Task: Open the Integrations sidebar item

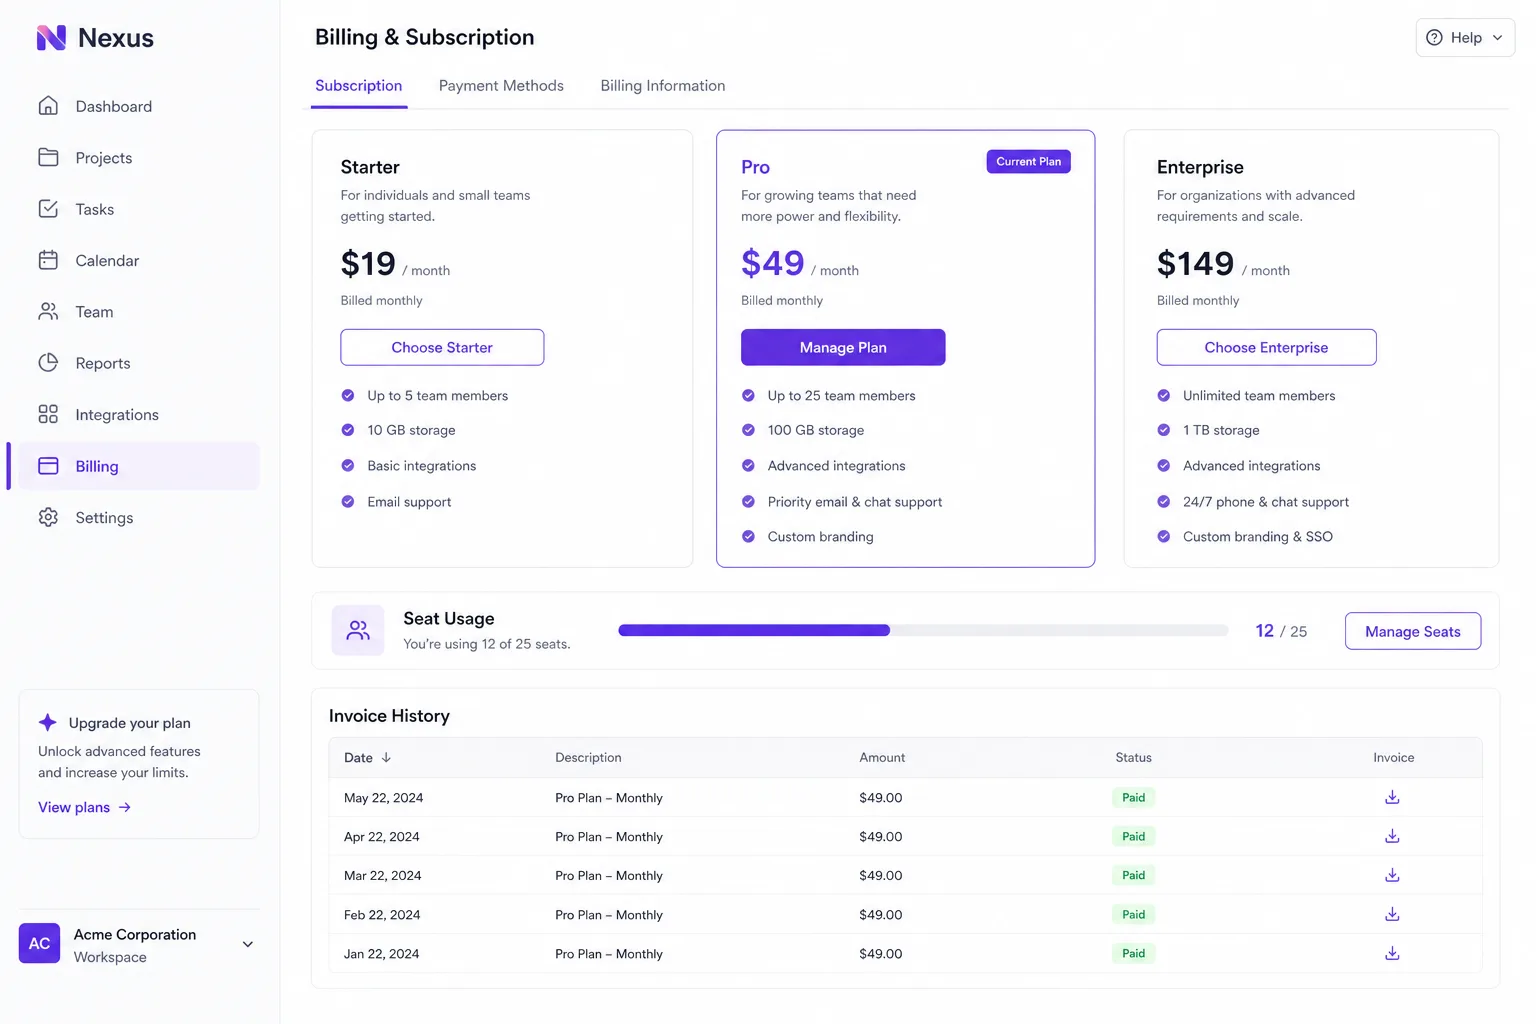Action: [139, 414]
